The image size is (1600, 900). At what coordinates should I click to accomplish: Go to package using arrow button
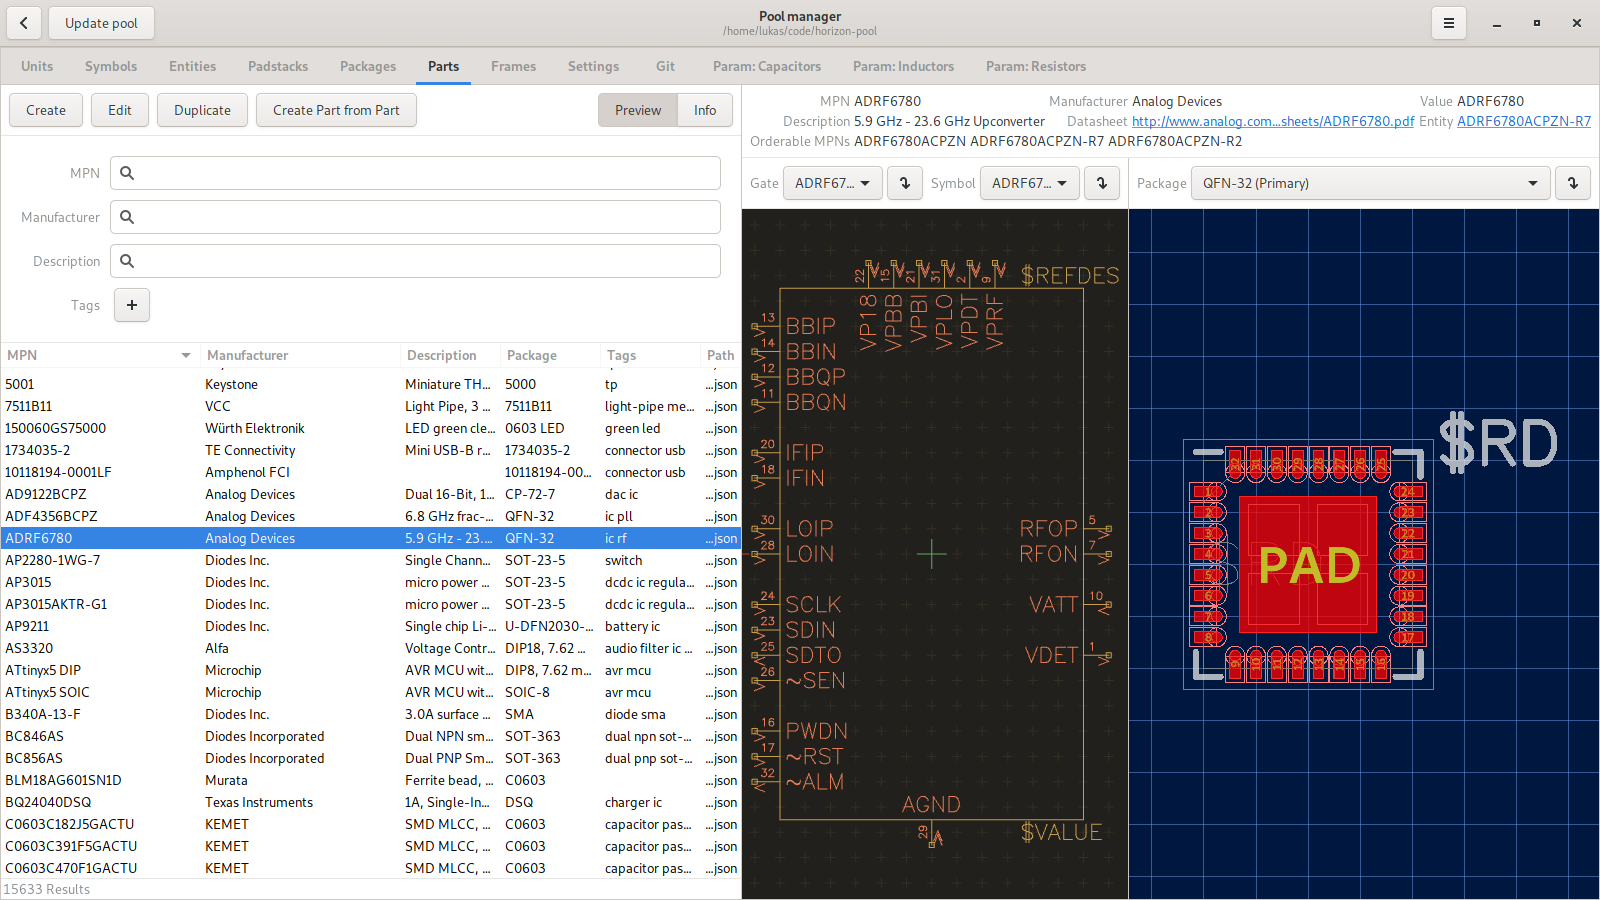[1572, 183]
